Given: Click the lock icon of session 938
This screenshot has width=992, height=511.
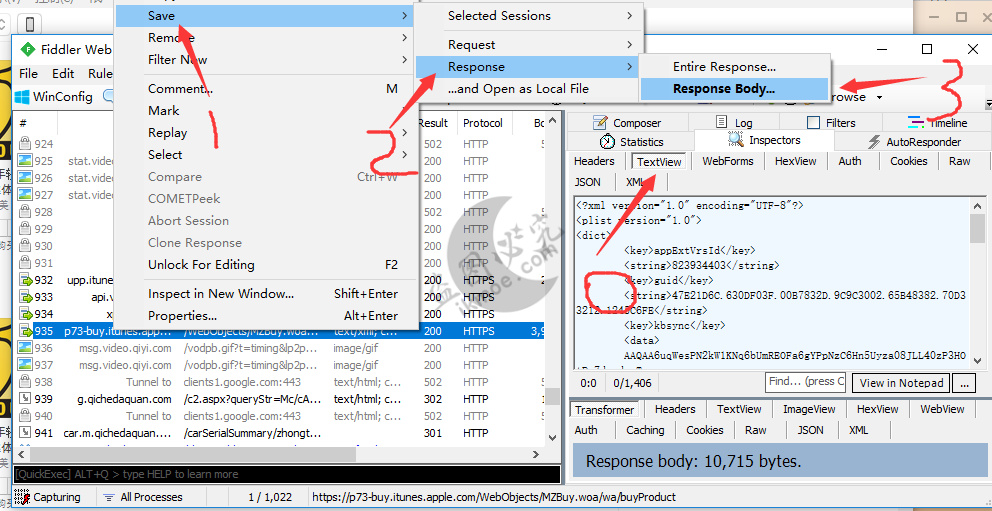Looking at the screenshot, I should (x=25, y=382).
